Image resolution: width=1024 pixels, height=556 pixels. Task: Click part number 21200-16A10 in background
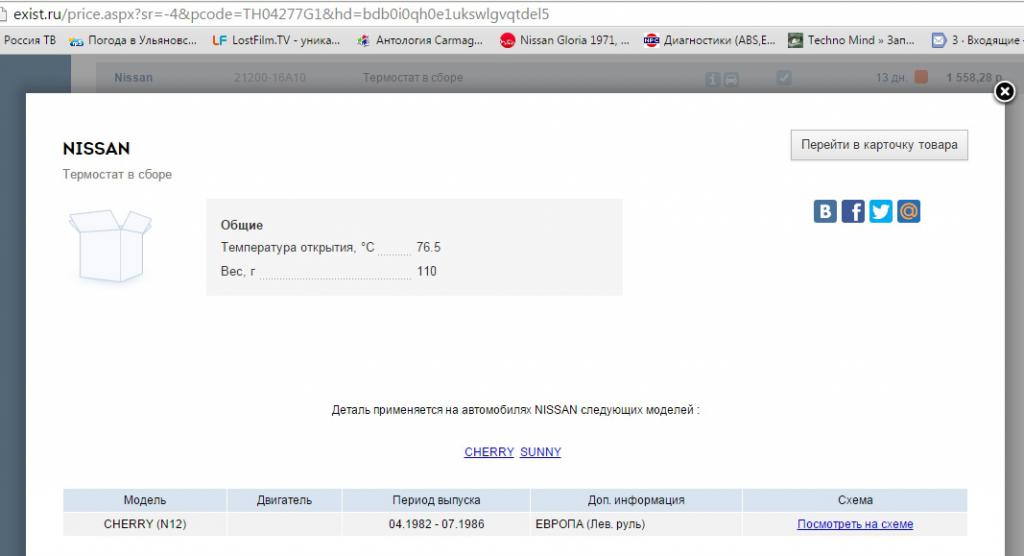(x=270, y=78)
